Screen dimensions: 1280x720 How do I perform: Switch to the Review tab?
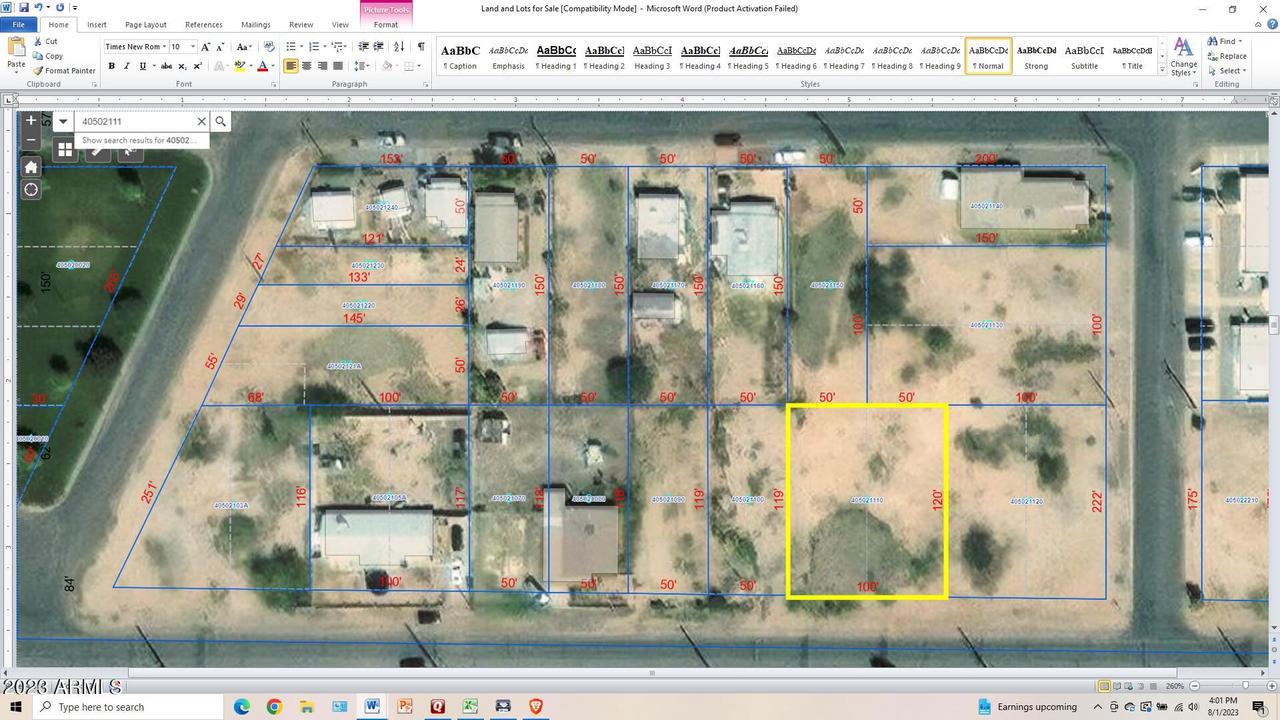301,24
